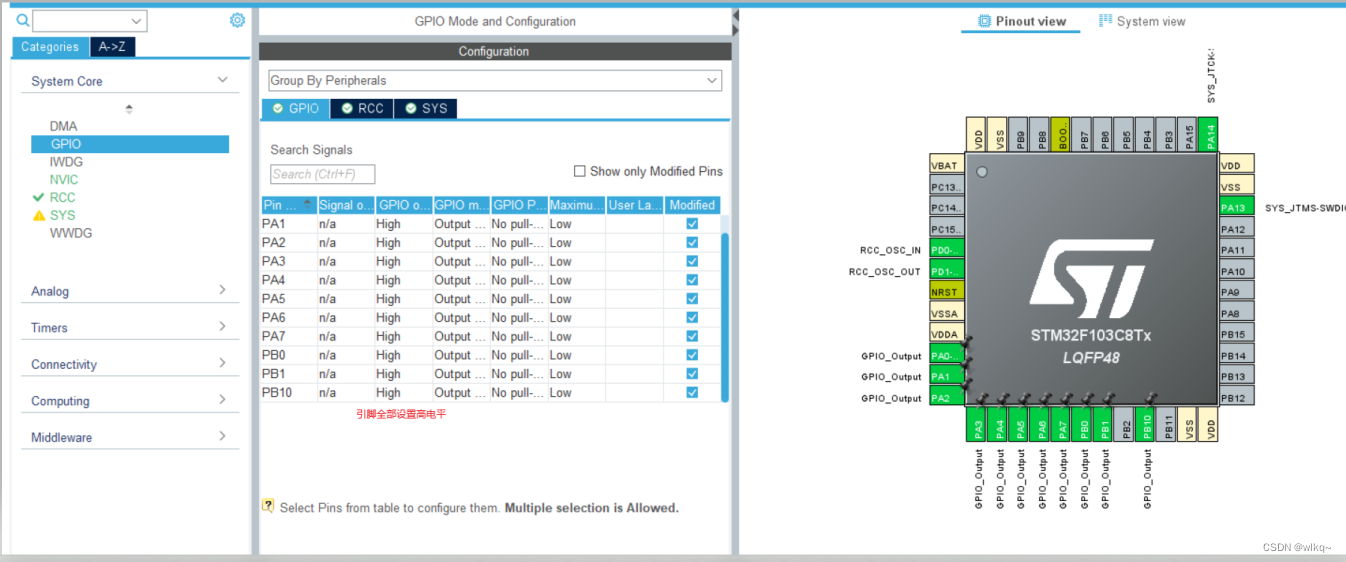Click the help icon beside Select Pins hint

coord(268,506)
